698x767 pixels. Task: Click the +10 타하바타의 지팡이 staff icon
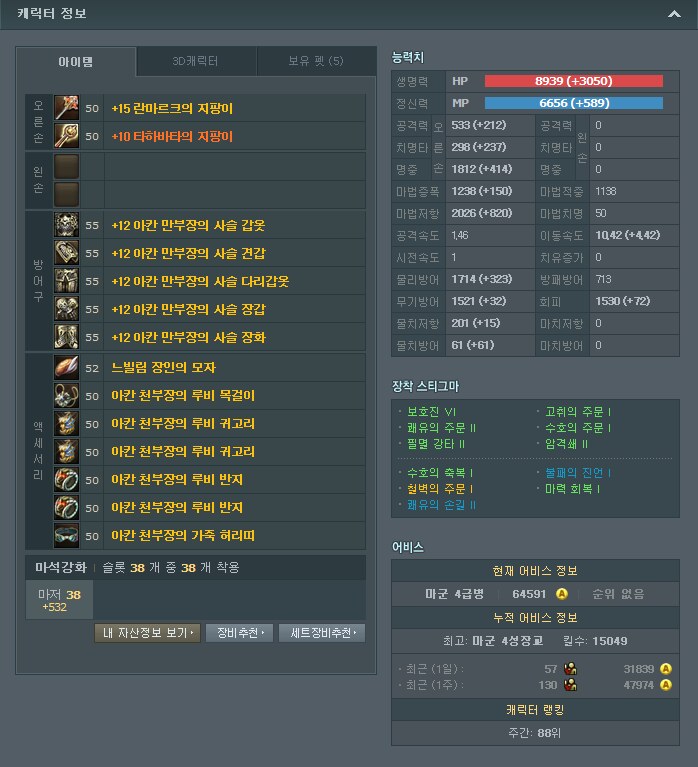(x=66, y=135)
